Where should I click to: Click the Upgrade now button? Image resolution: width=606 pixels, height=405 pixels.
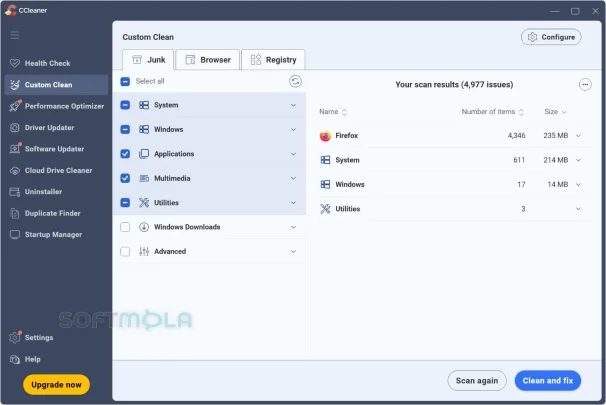pyautogui.click(x=56, y=385)
